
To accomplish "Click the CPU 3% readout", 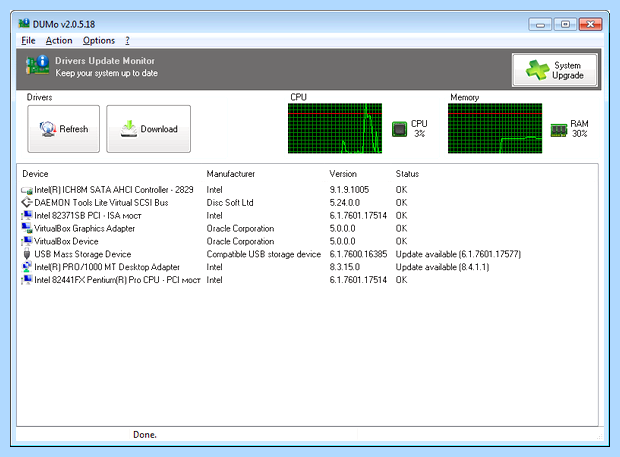I will [x=419, y=128].
